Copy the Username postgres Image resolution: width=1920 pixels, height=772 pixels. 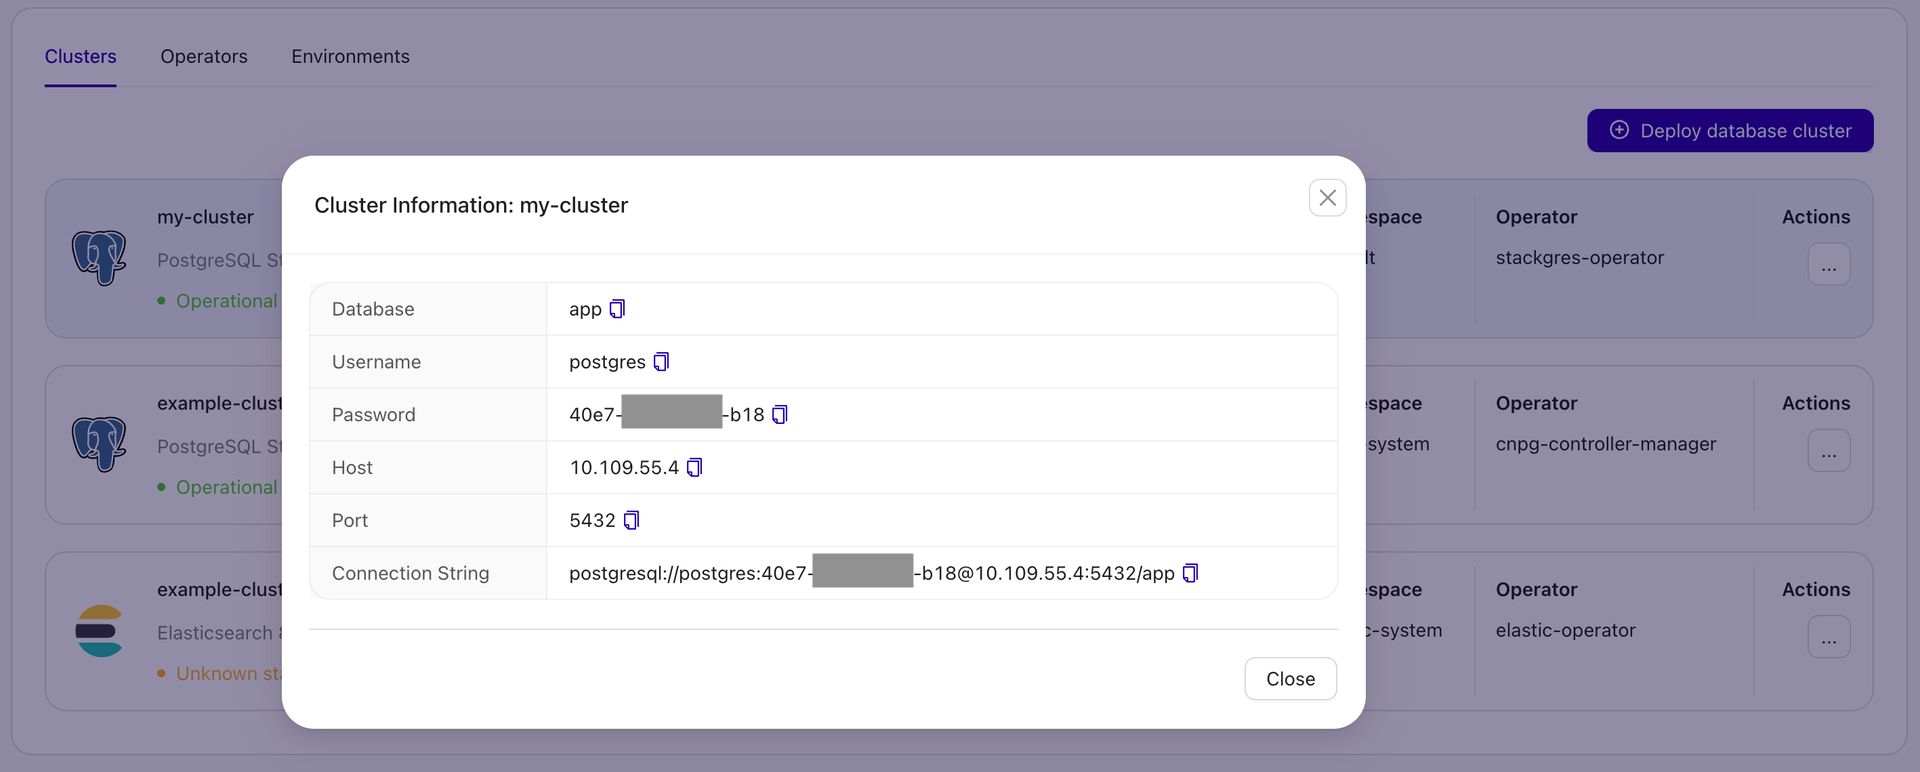pyautogui.click(x=661, y=362)
